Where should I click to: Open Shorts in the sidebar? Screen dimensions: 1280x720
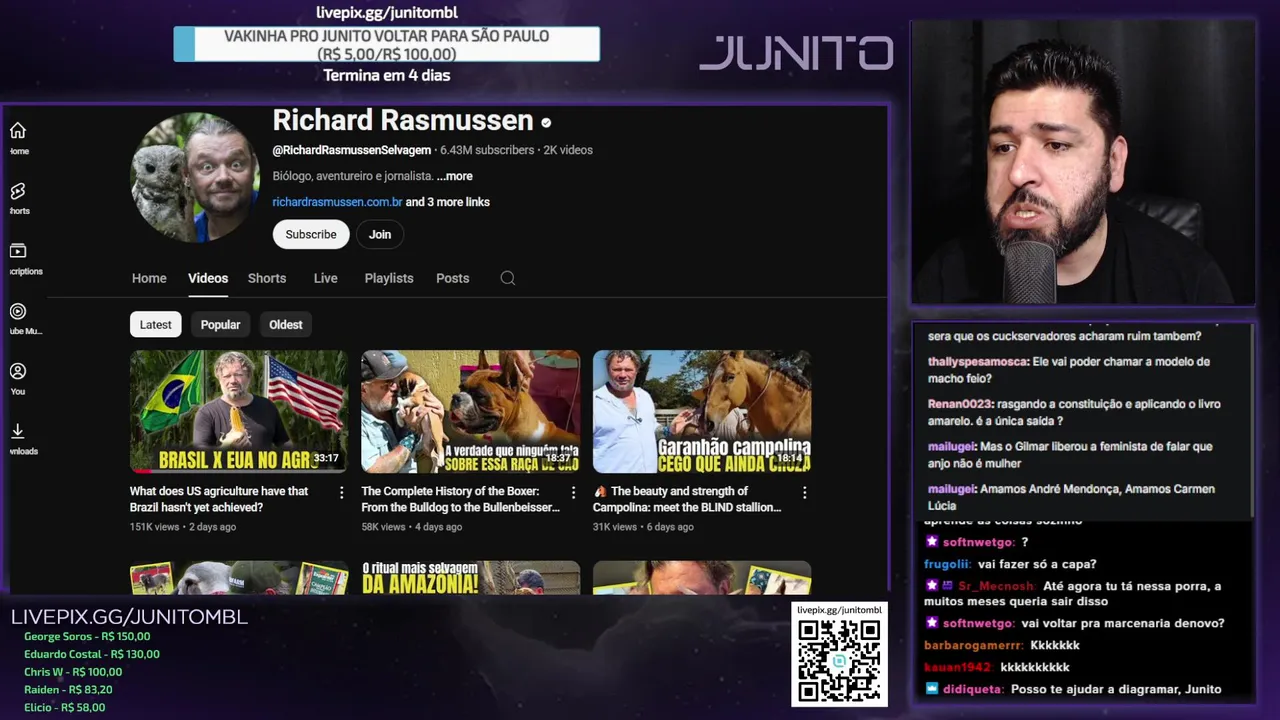(x=18, y=199)
